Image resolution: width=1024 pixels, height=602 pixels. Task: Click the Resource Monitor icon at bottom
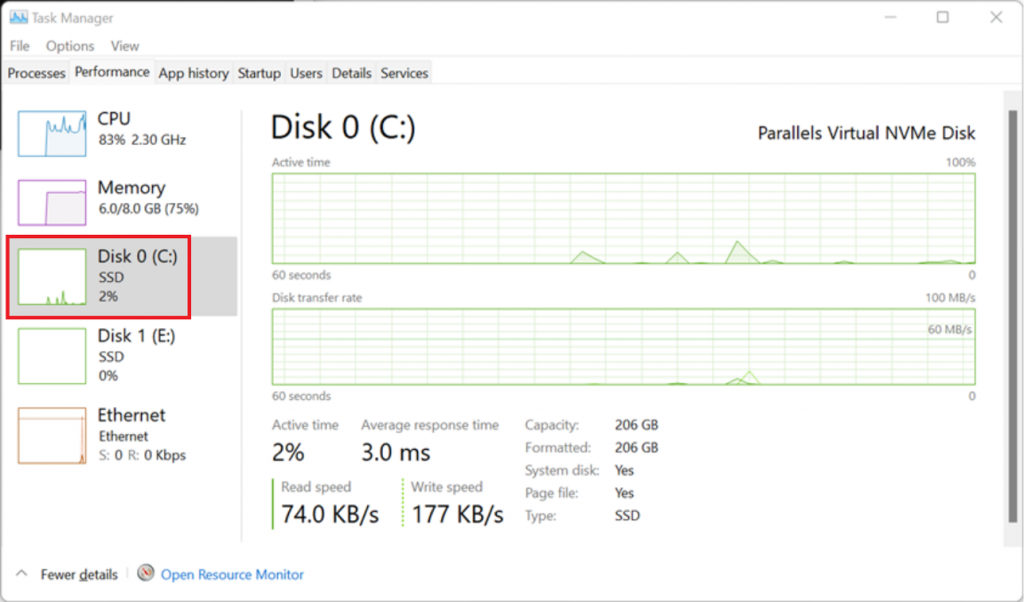coord(146,574)
